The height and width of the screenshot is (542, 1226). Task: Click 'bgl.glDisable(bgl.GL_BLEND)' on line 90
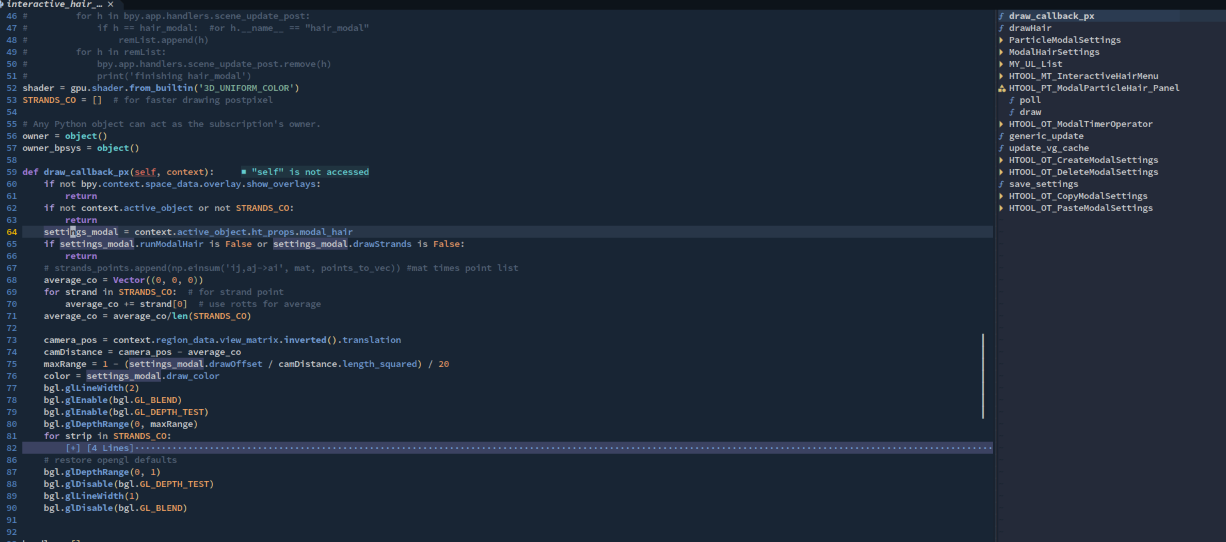pyautogui.click(x=116, y=508)
